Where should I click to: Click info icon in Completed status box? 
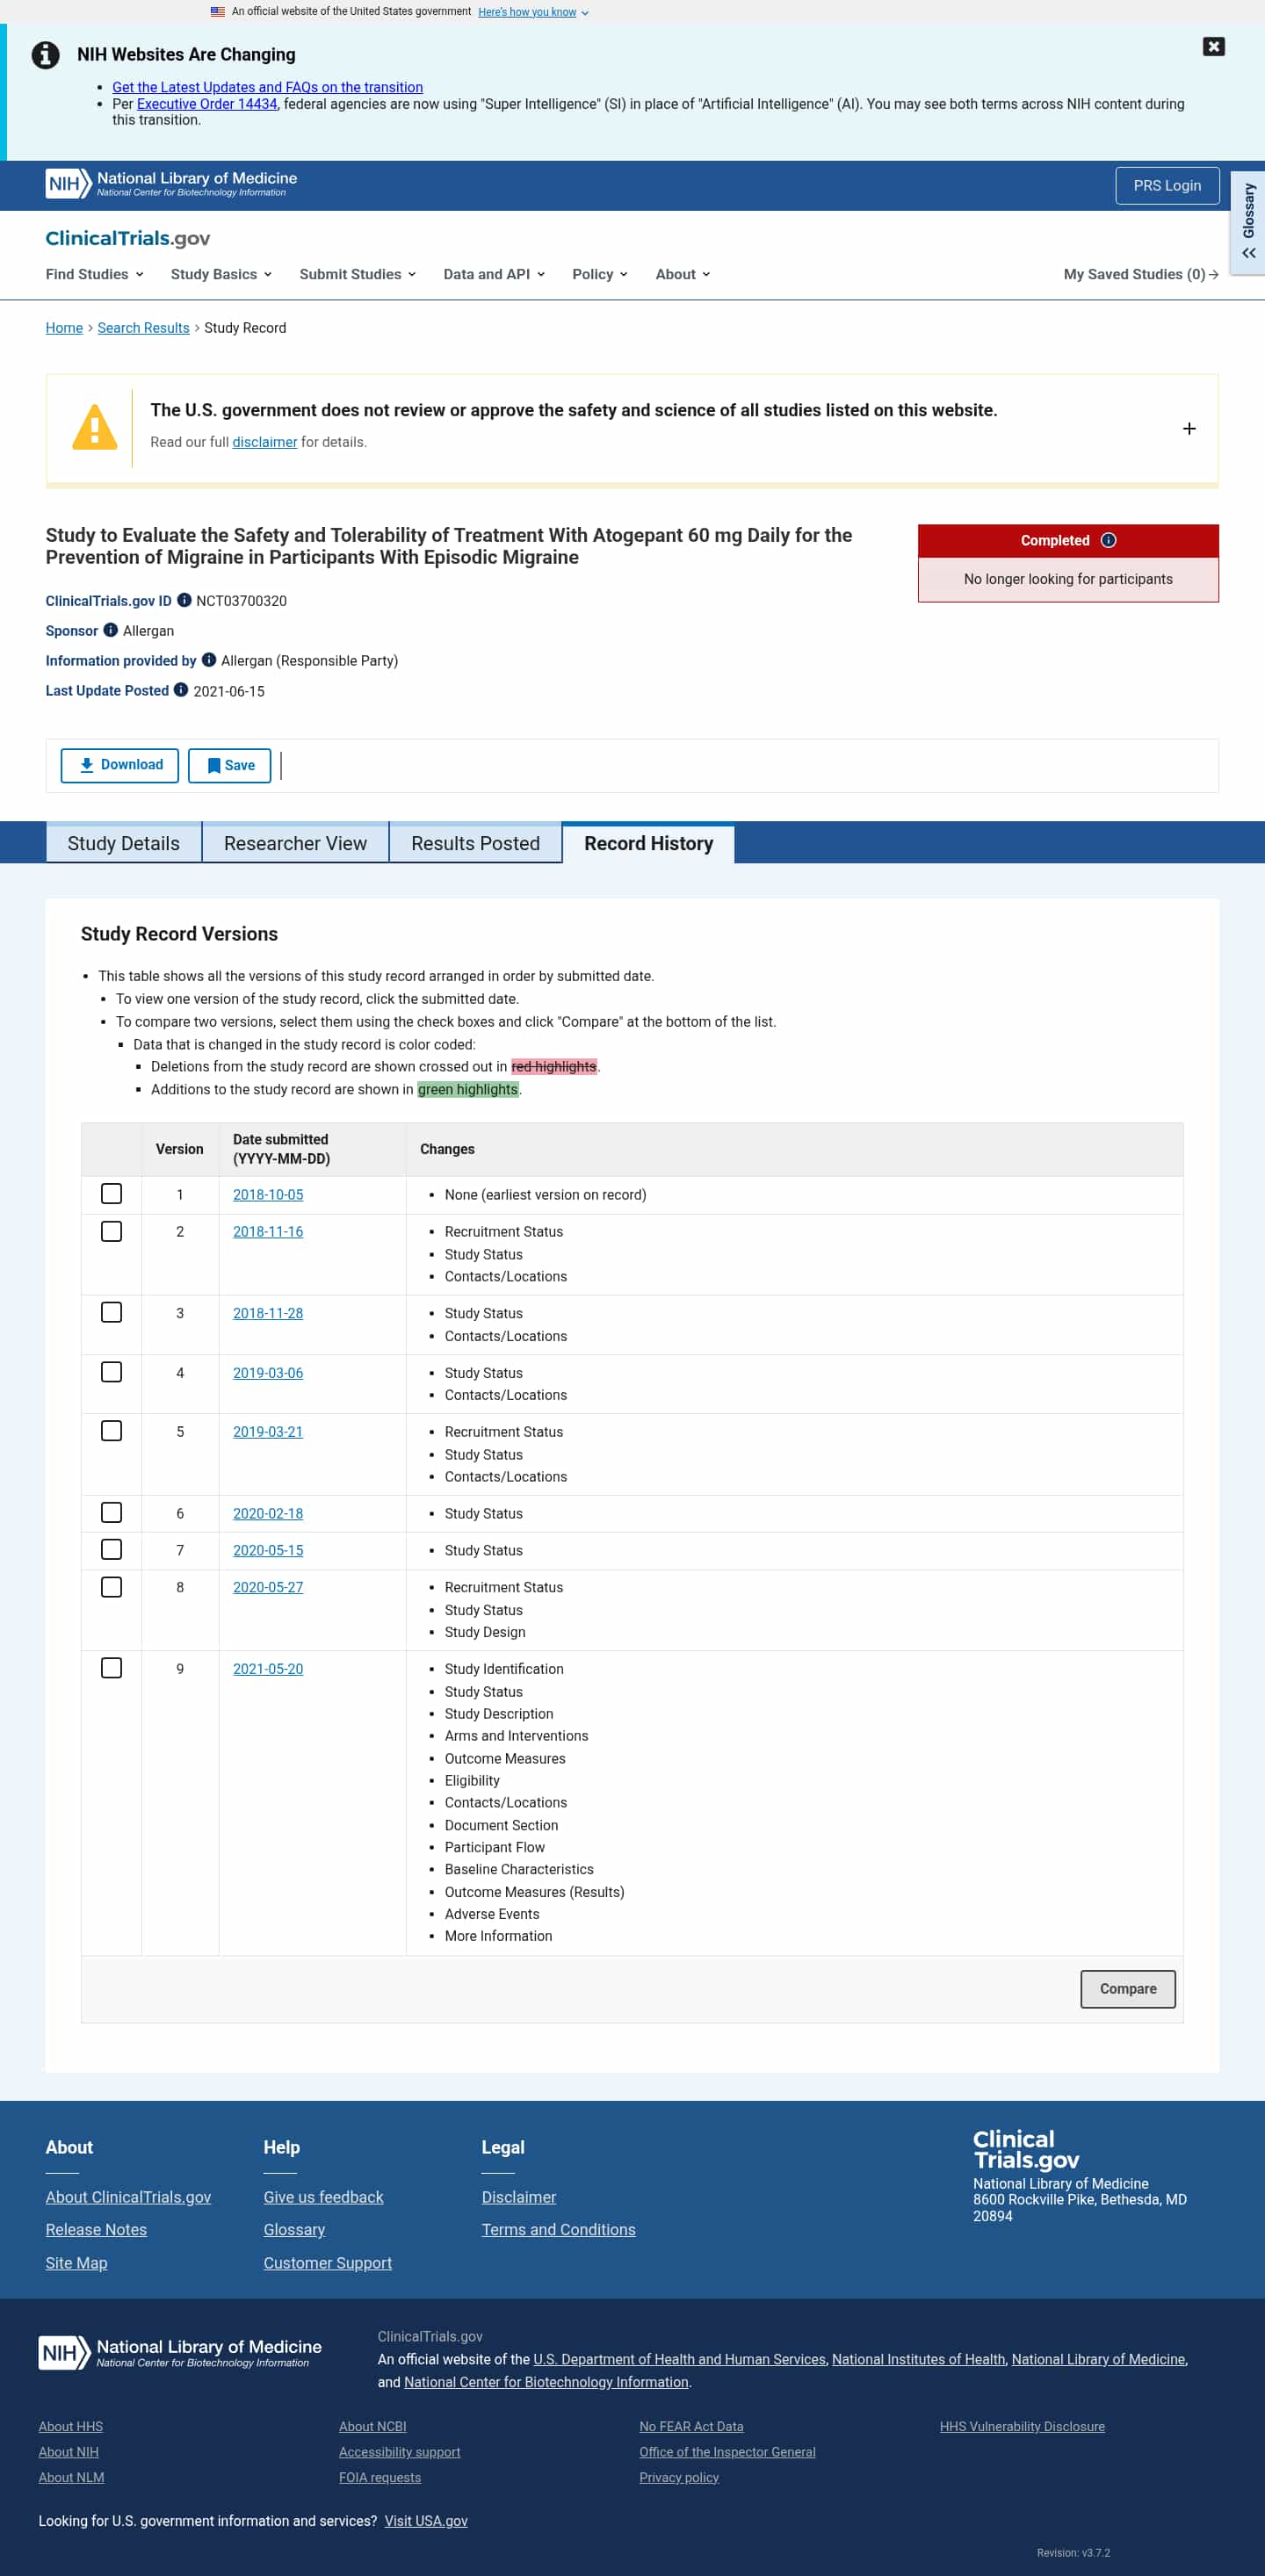click(1108, 540)
